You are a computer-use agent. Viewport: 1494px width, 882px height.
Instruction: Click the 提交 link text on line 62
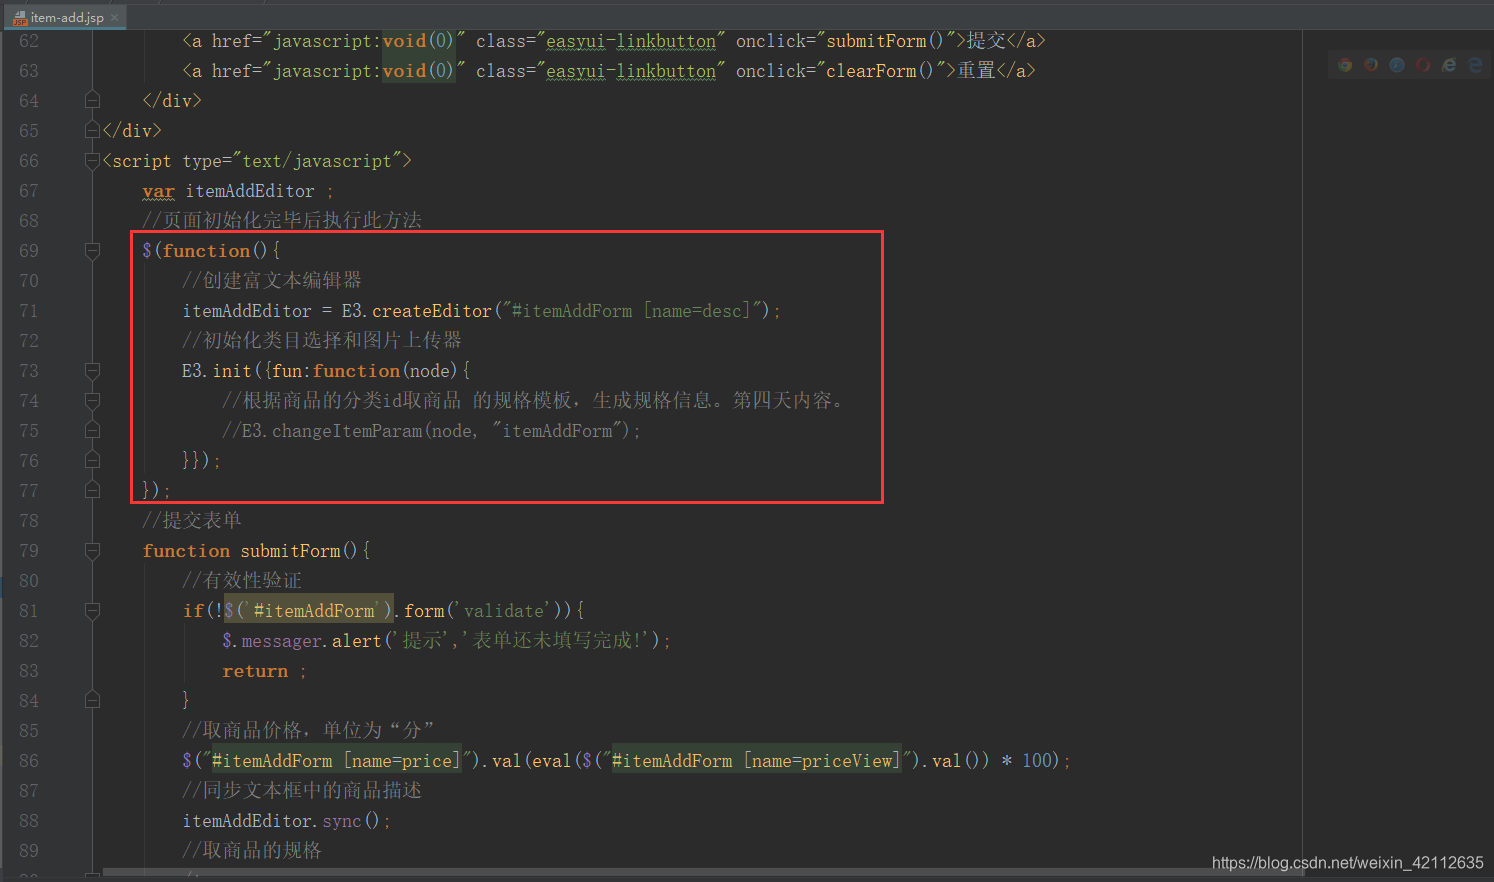(986, 41)
